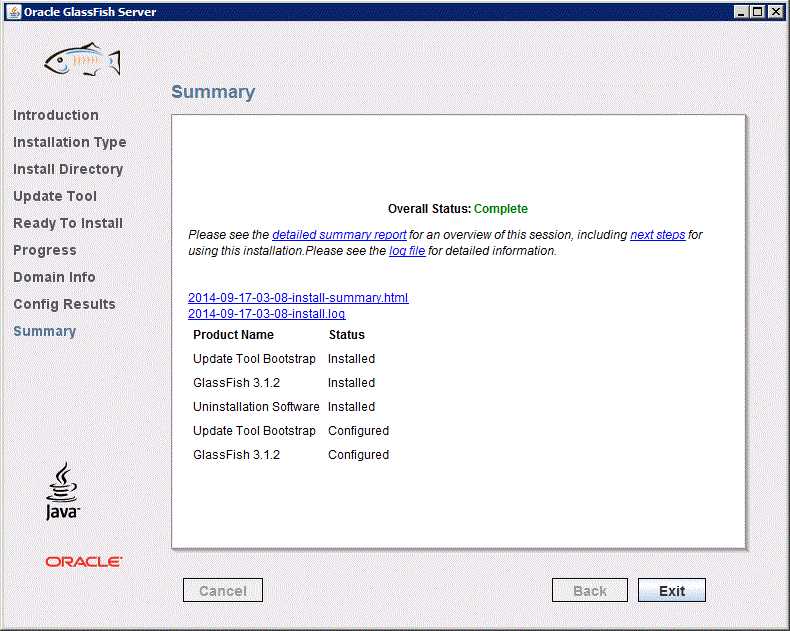Open the log file link
This screenshot has height=631, width=790.
click(407, 251)
